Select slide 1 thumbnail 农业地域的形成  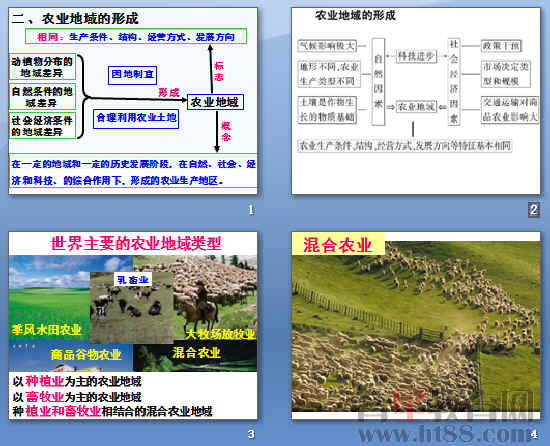coord(133,101)
